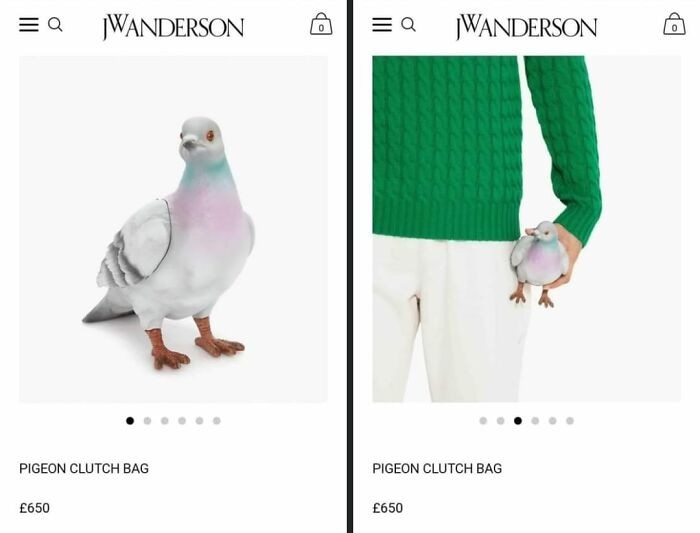This screenshot has width=700, height=533.
Task: Click the £650 price on left
Action: point(34,508)
